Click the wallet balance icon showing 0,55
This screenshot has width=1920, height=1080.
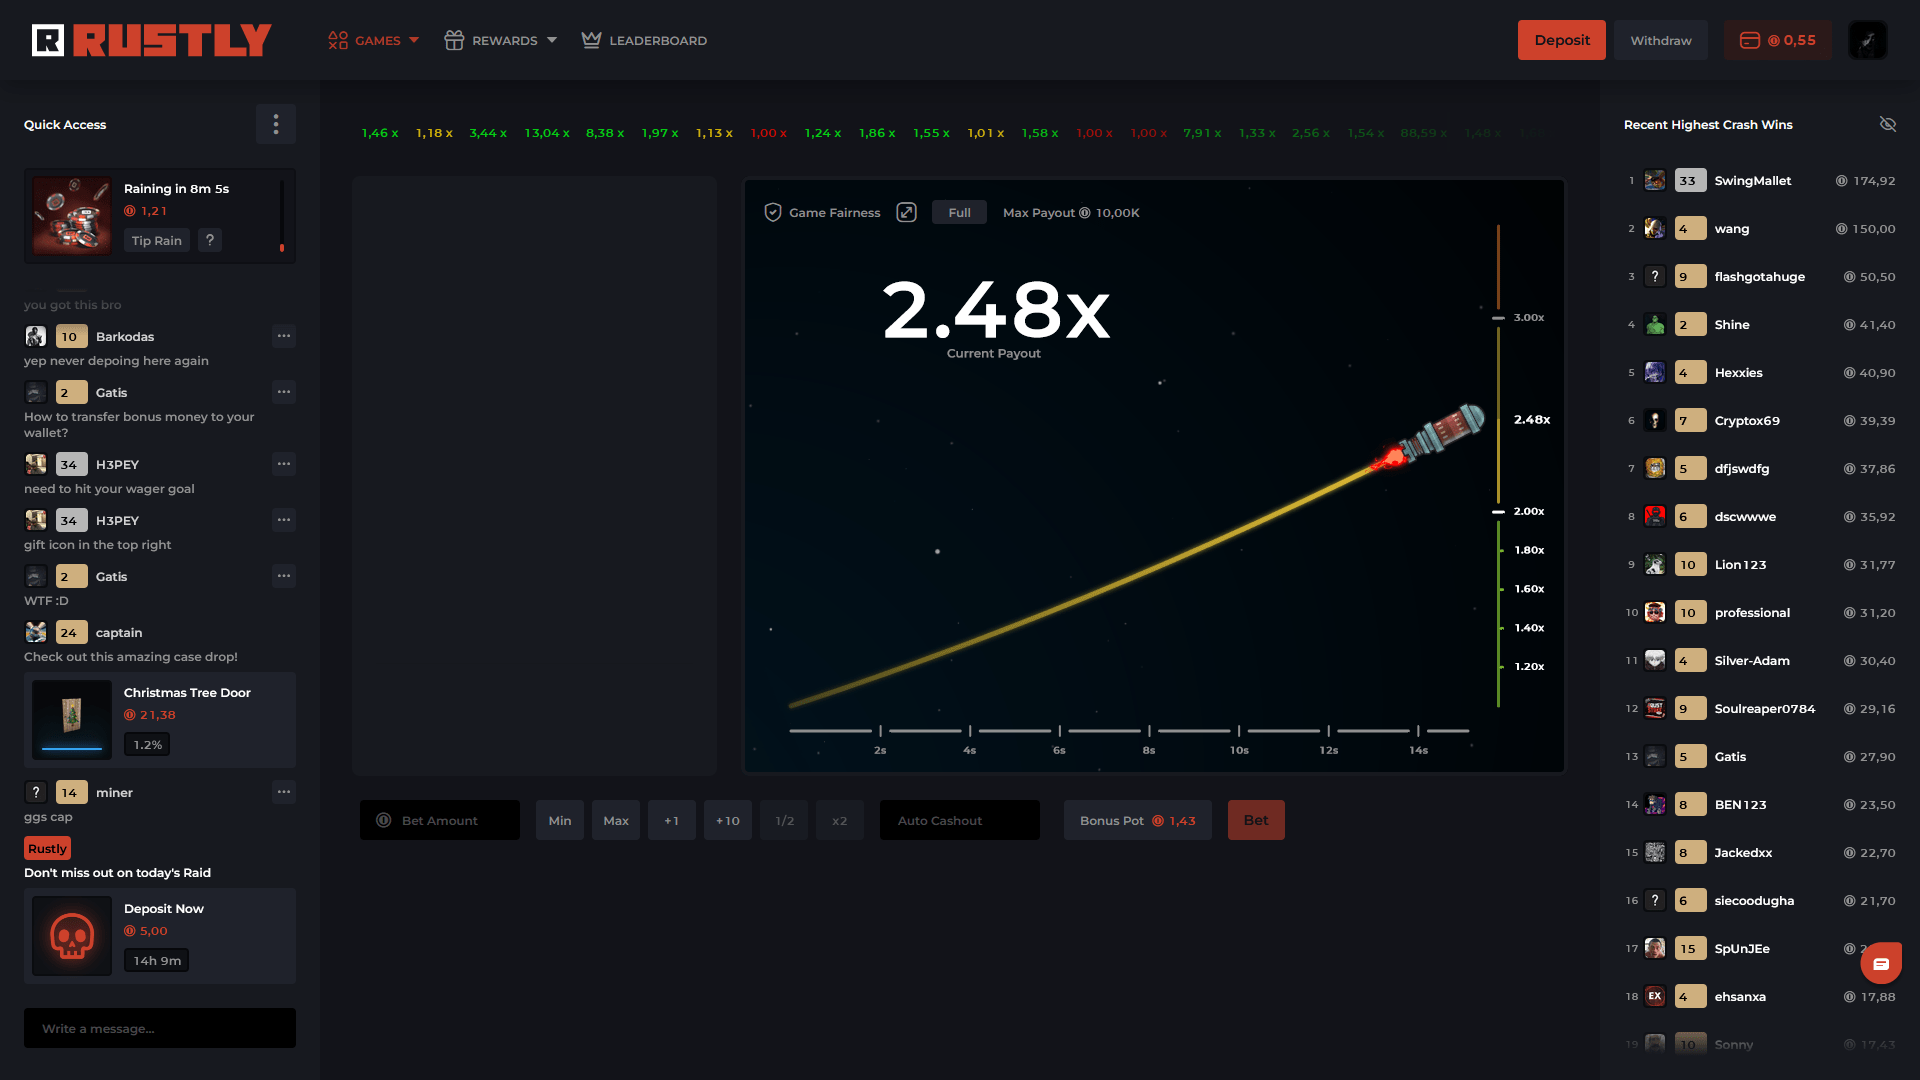[1749, 40]
